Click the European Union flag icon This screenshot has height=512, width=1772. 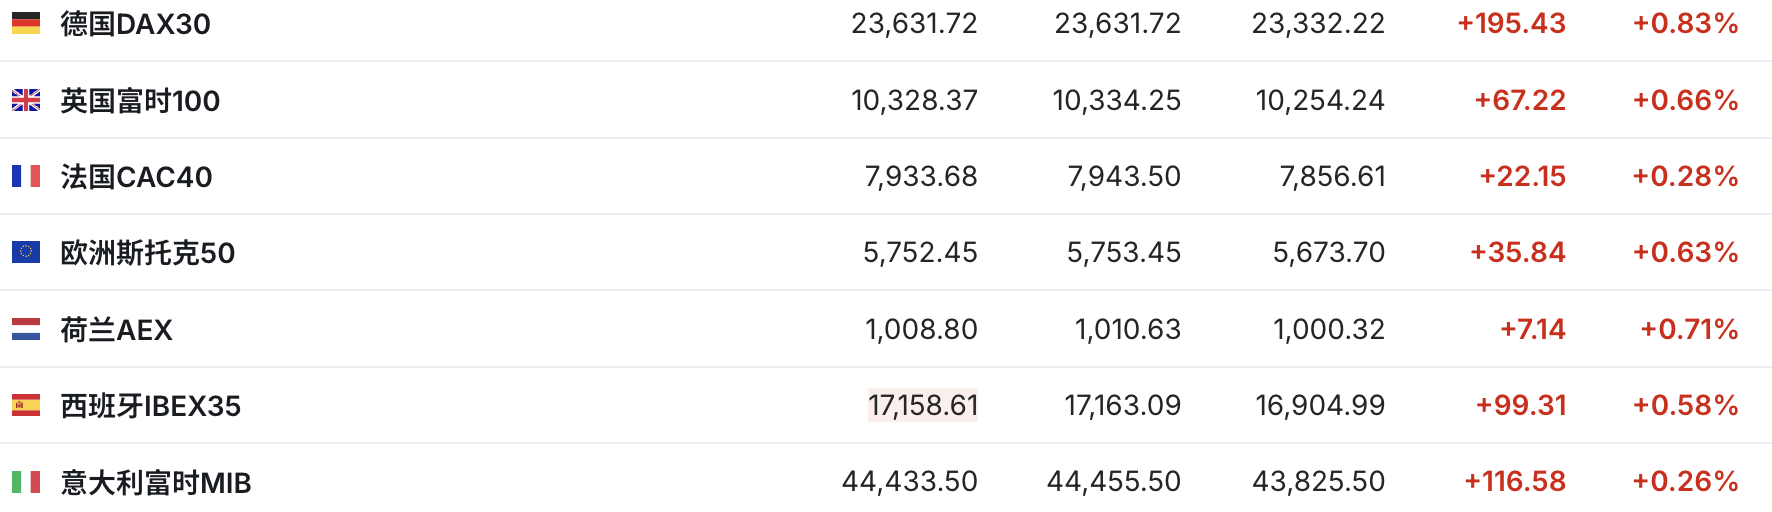coord(26,252)
